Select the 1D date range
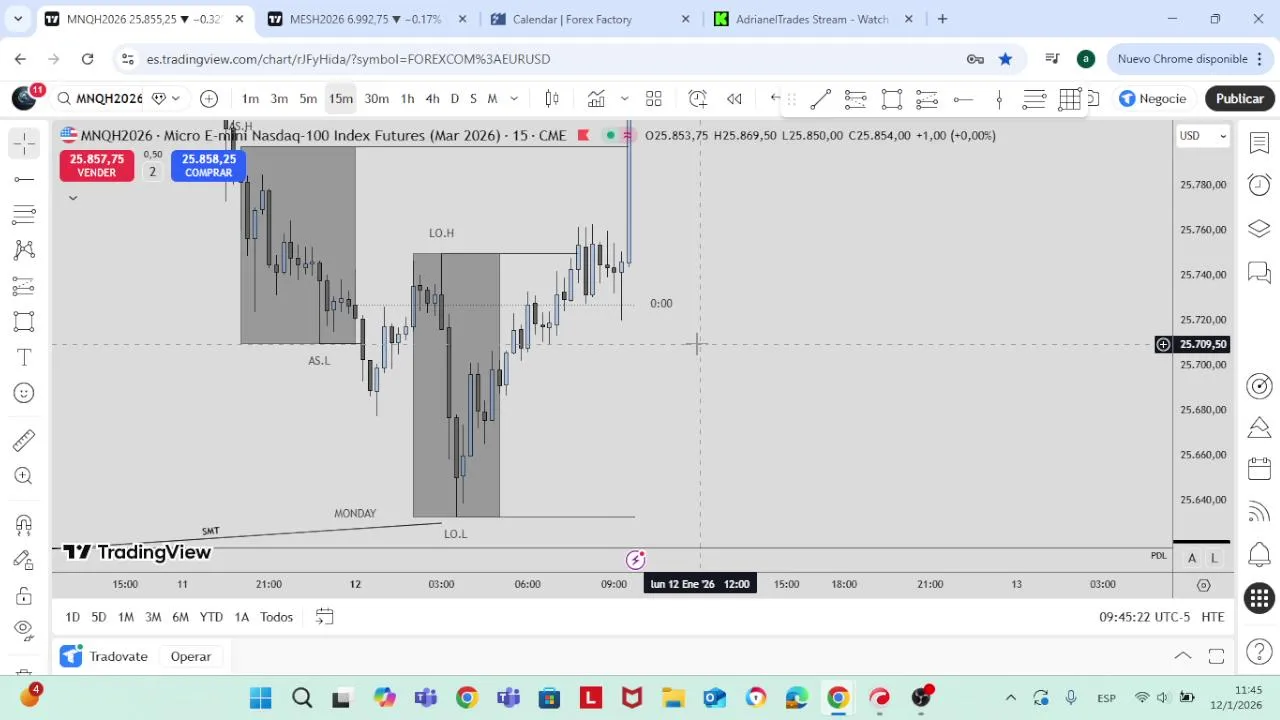The image size is (1280, 720). [x=72, y=617]
